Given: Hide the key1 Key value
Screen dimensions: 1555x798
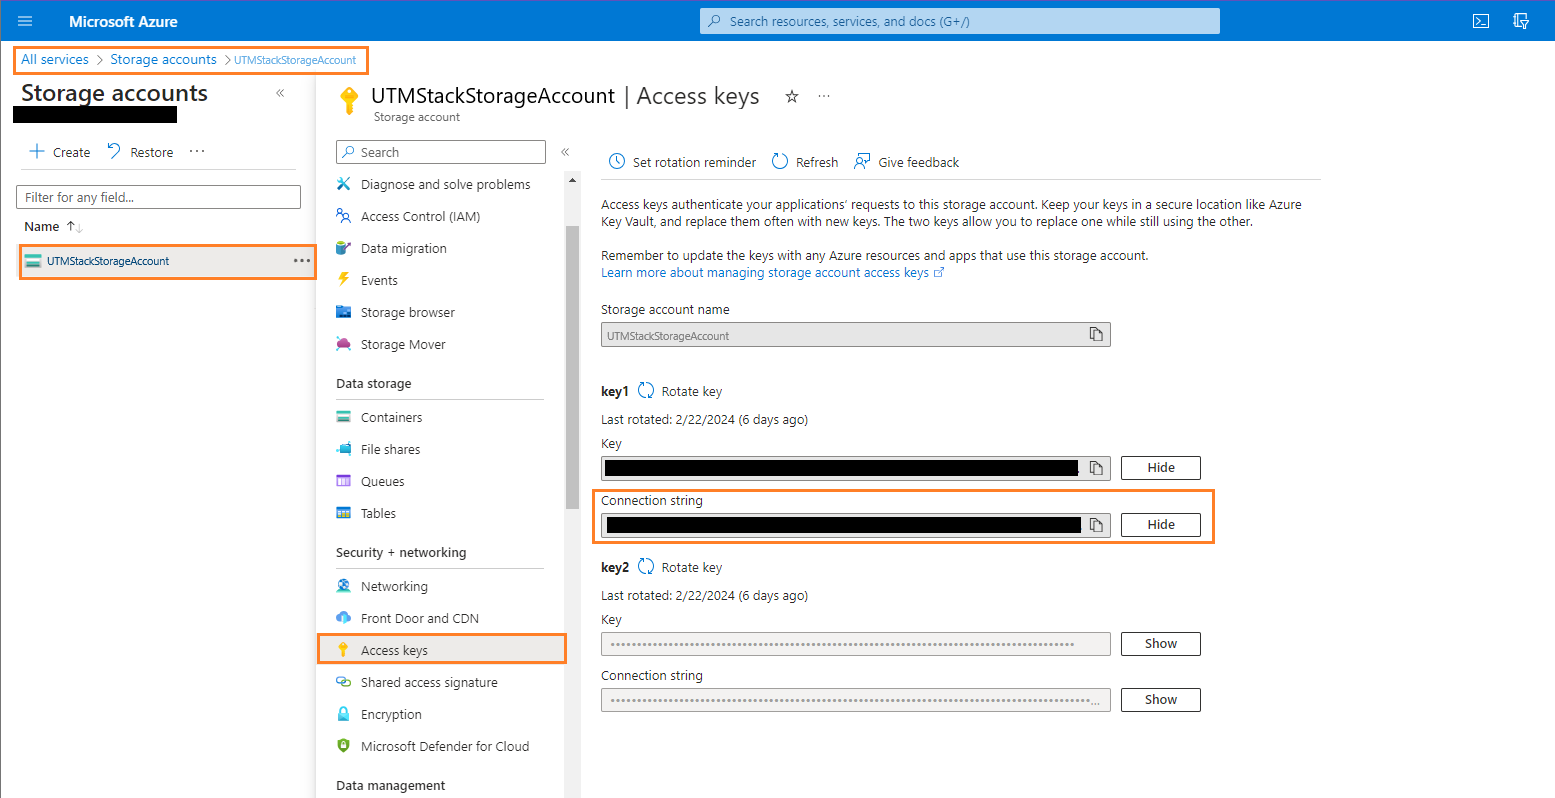Looking at the screenshot, I should (x=1161, y=467).
